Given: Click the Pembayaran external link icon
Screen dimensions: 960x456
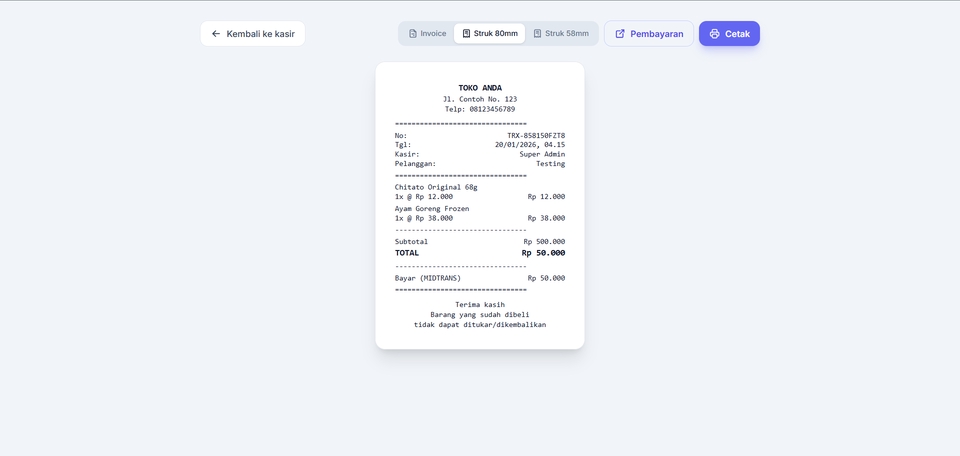Looking at the screenshot, I should [x=620, y=34].
